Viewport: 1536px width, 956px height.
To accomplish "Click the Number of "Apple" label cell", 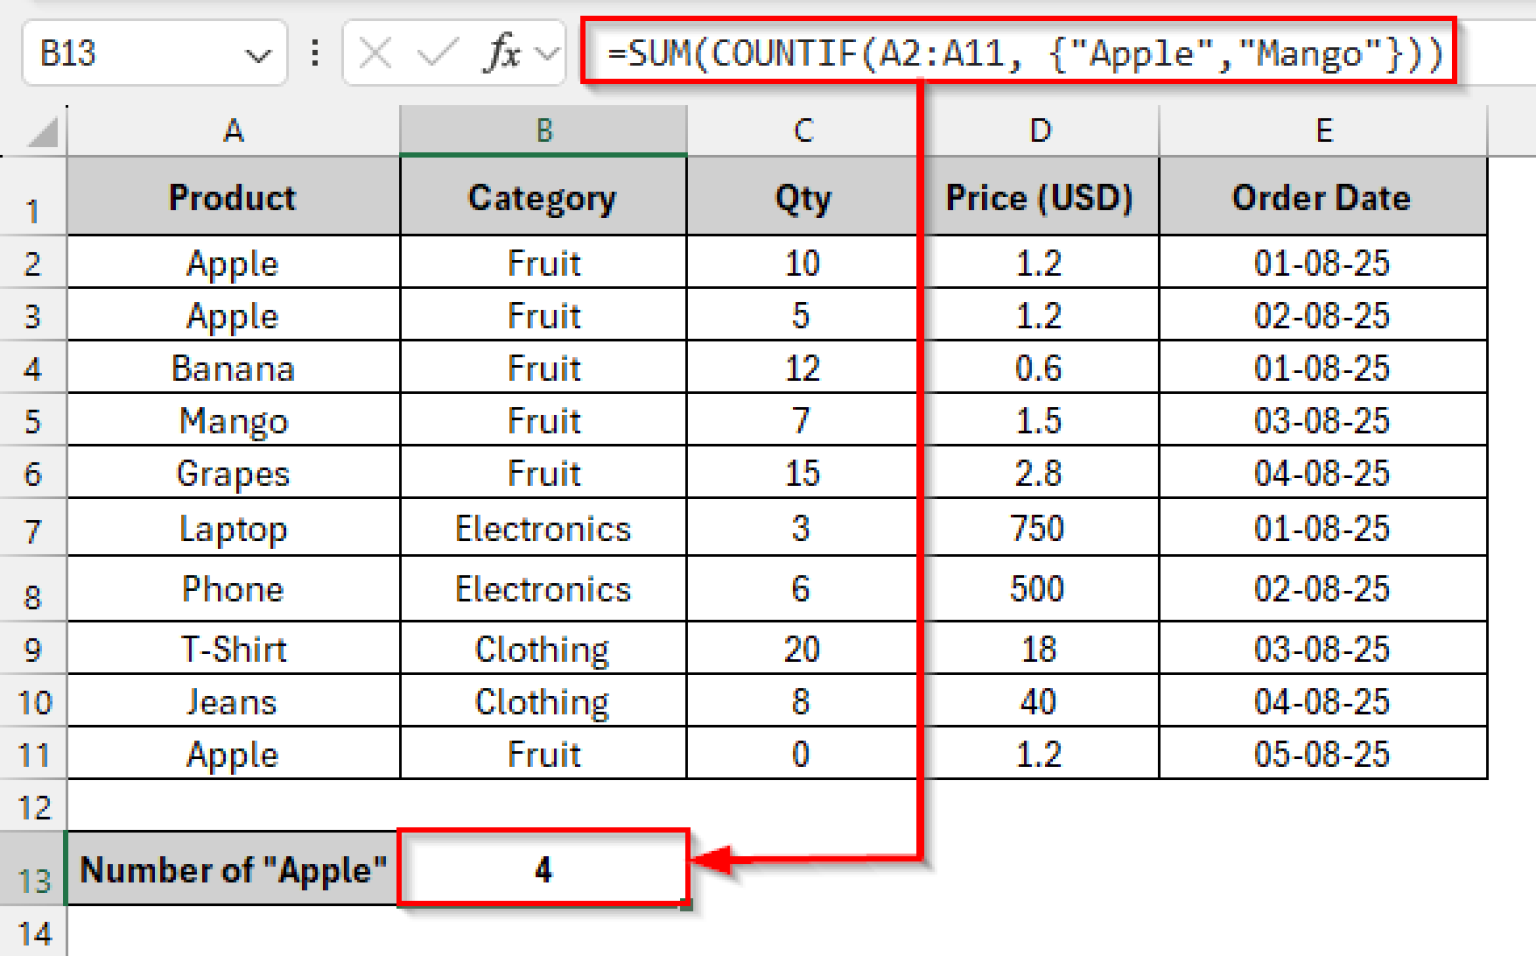I will tap(233, 870).
